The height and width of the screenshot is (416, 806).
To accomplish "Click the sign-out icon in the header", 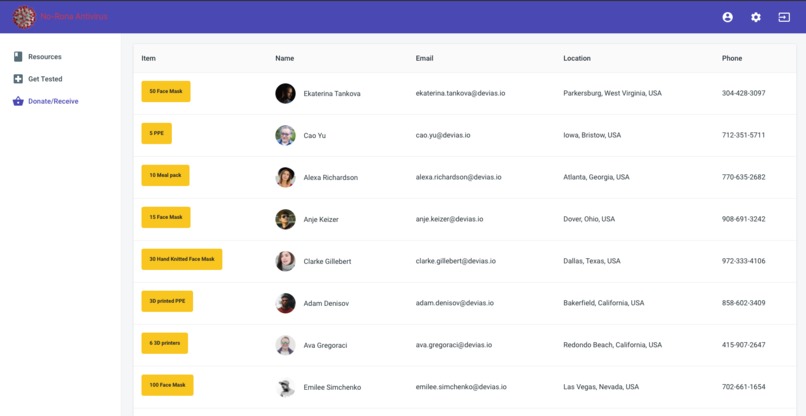I will point(784,17).
